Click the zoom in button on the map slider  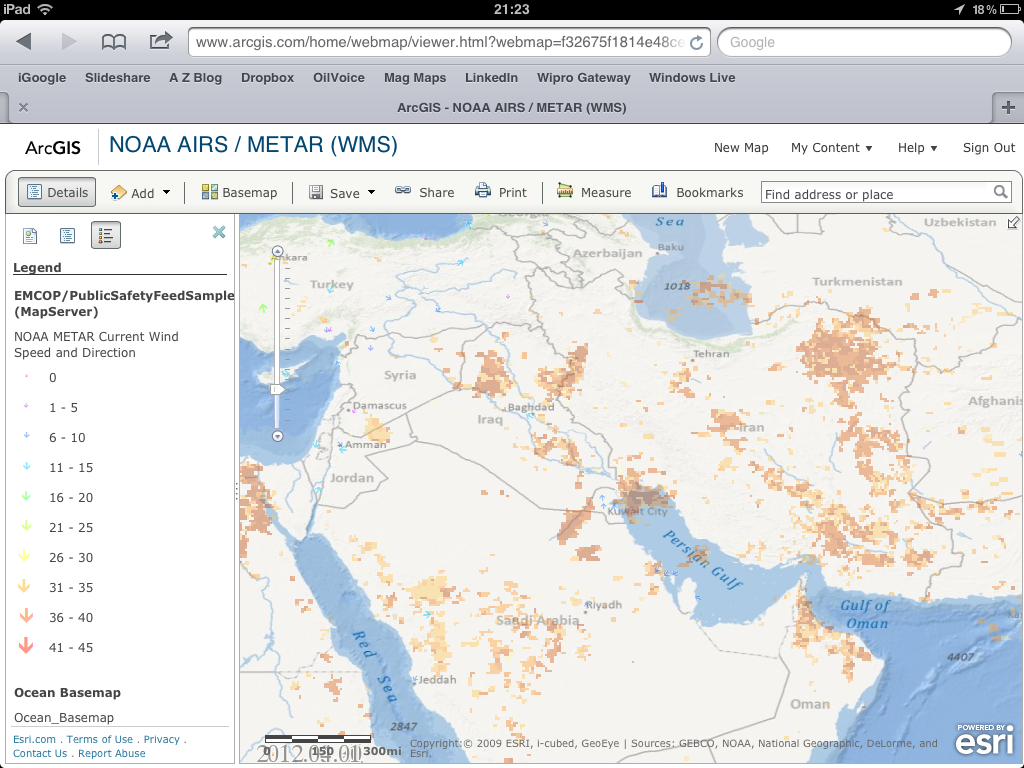point(278,251)
